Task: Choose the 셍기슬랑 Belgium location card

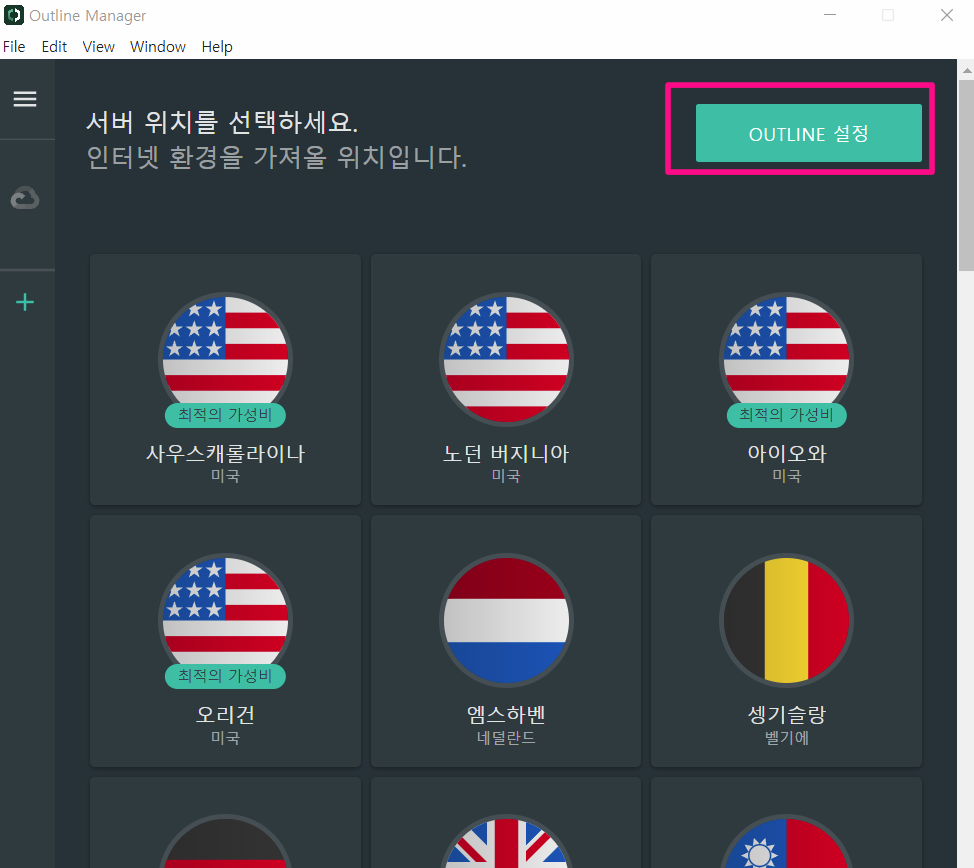Action: 786,641
